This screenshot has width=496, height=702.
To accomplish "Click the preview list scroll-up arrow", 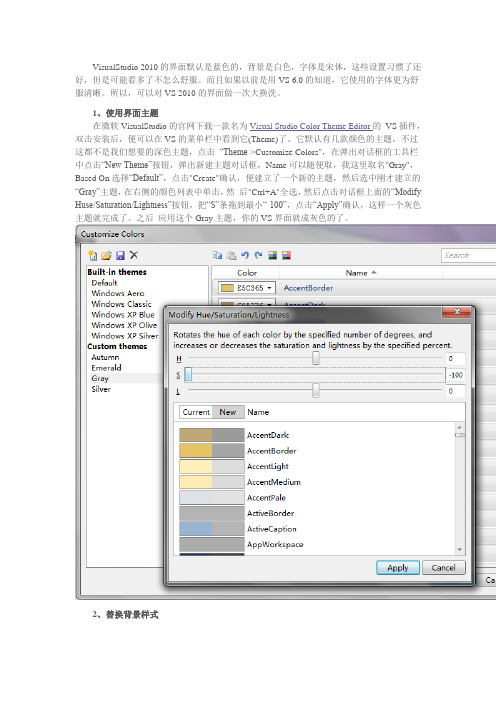I will tap(459, 427).
